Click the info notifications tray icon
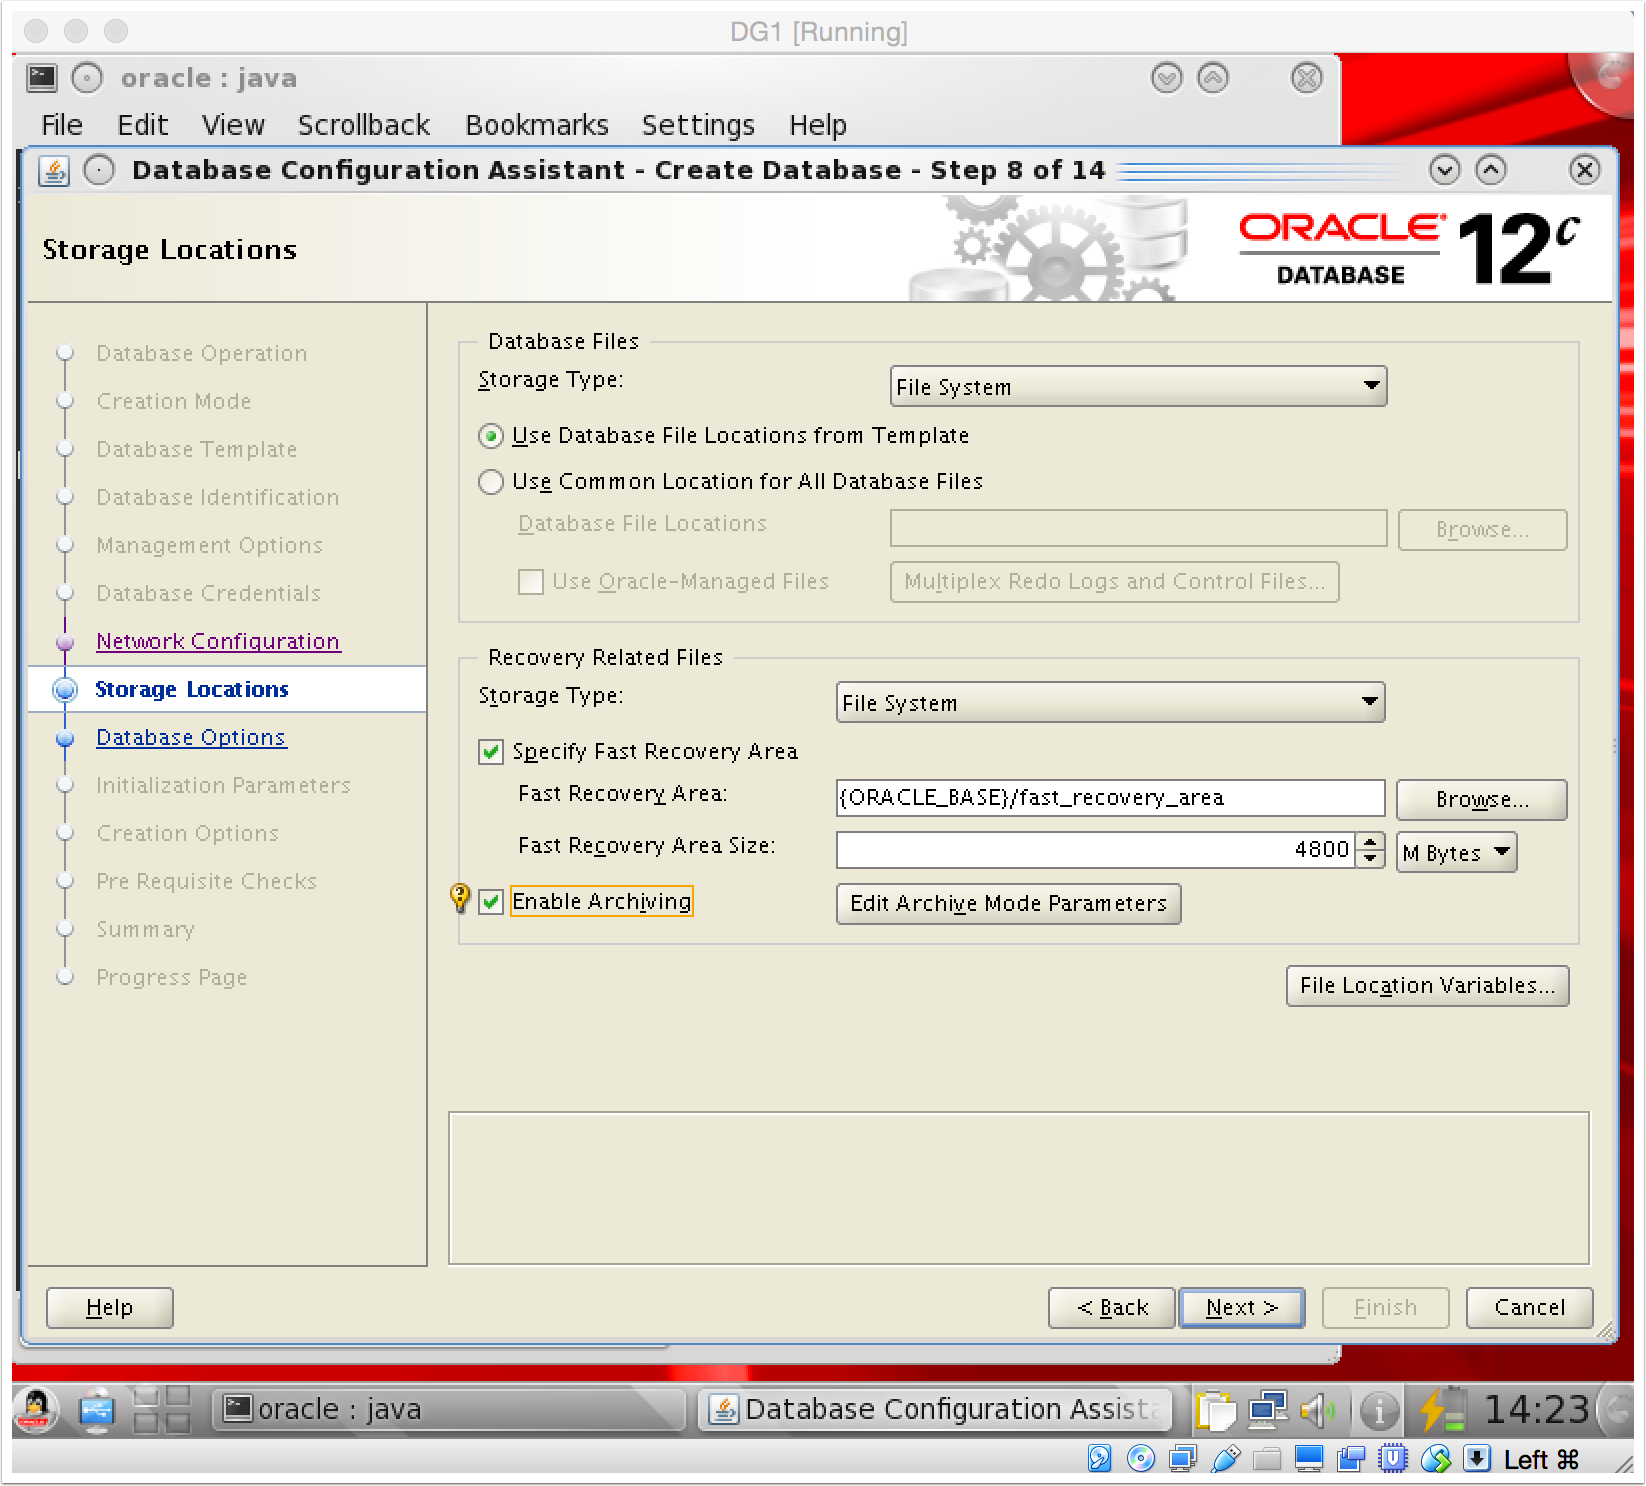Image resolution: width=1646 pixels, height=1486 pixels. (x=1380, y=1411)
